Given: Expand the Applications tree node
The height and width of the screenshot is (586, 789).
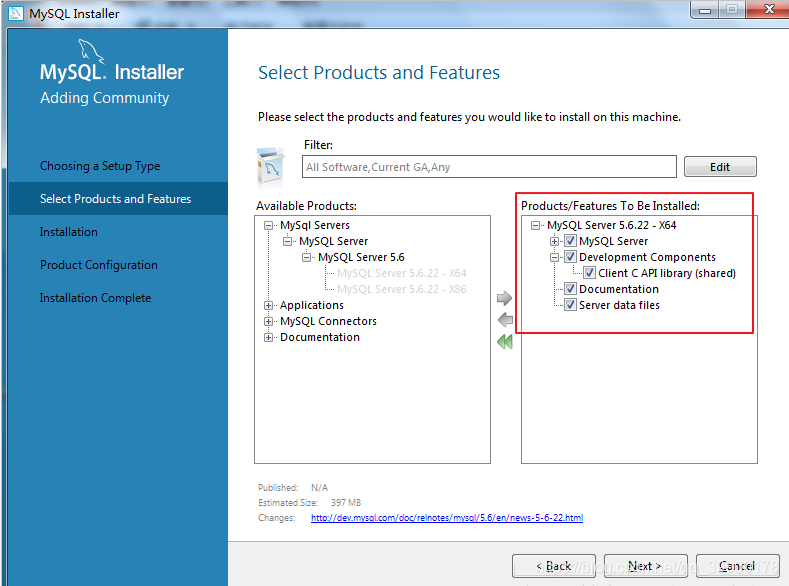Looking at the screenshot, I should pyautogui.click(x=269, y=305).
